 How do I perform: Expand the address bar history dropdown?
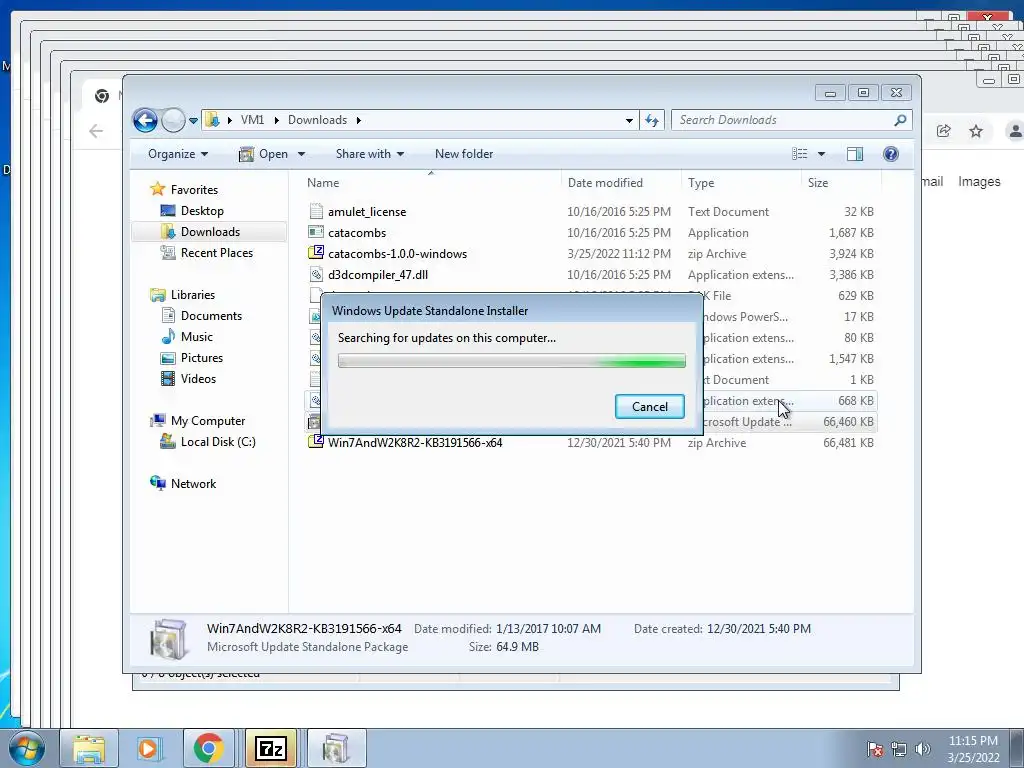[x=629, y=120]
